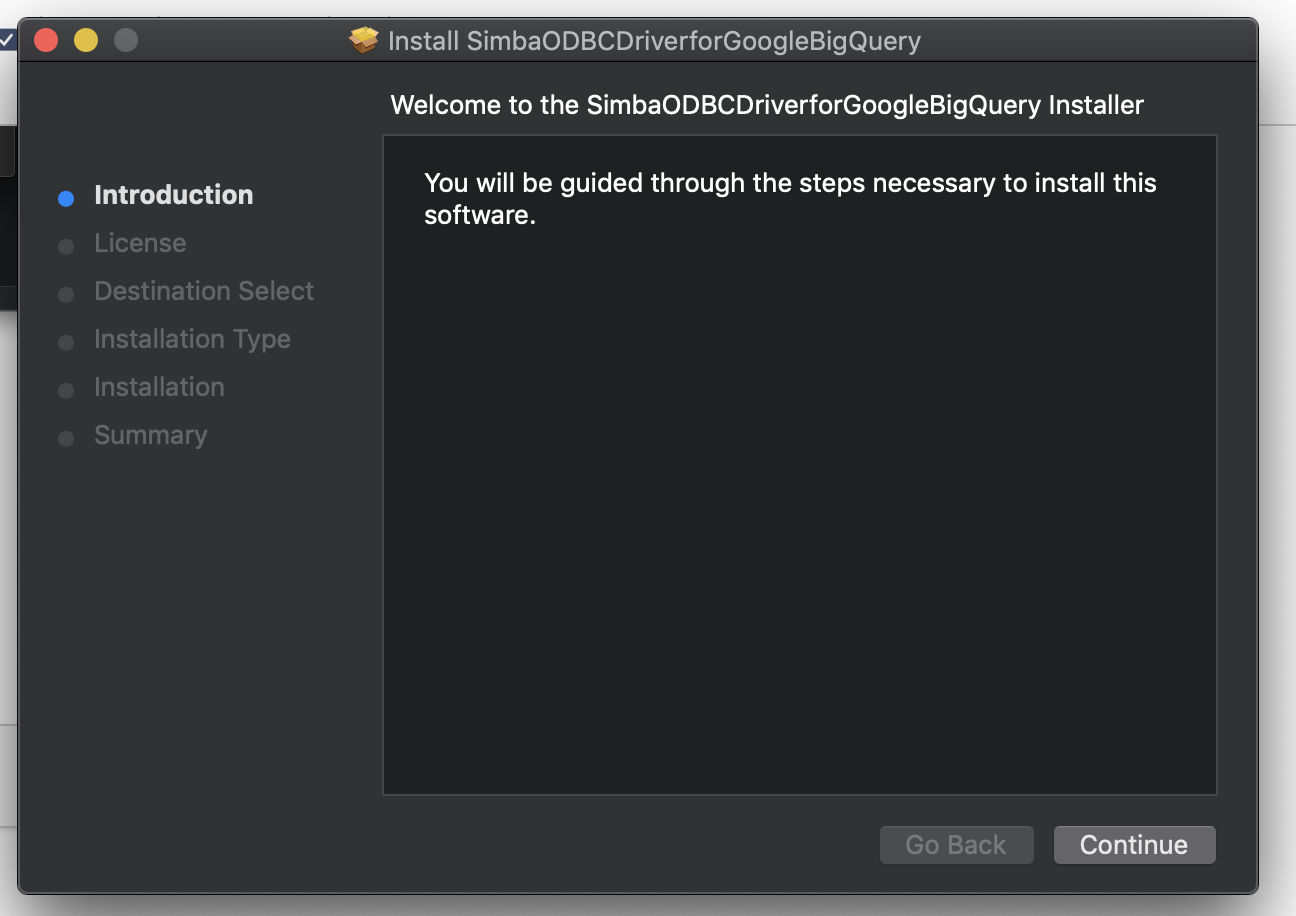Select the Installation step in sidebar
The width and height of the screenshot is (1296, 916).
159,387
